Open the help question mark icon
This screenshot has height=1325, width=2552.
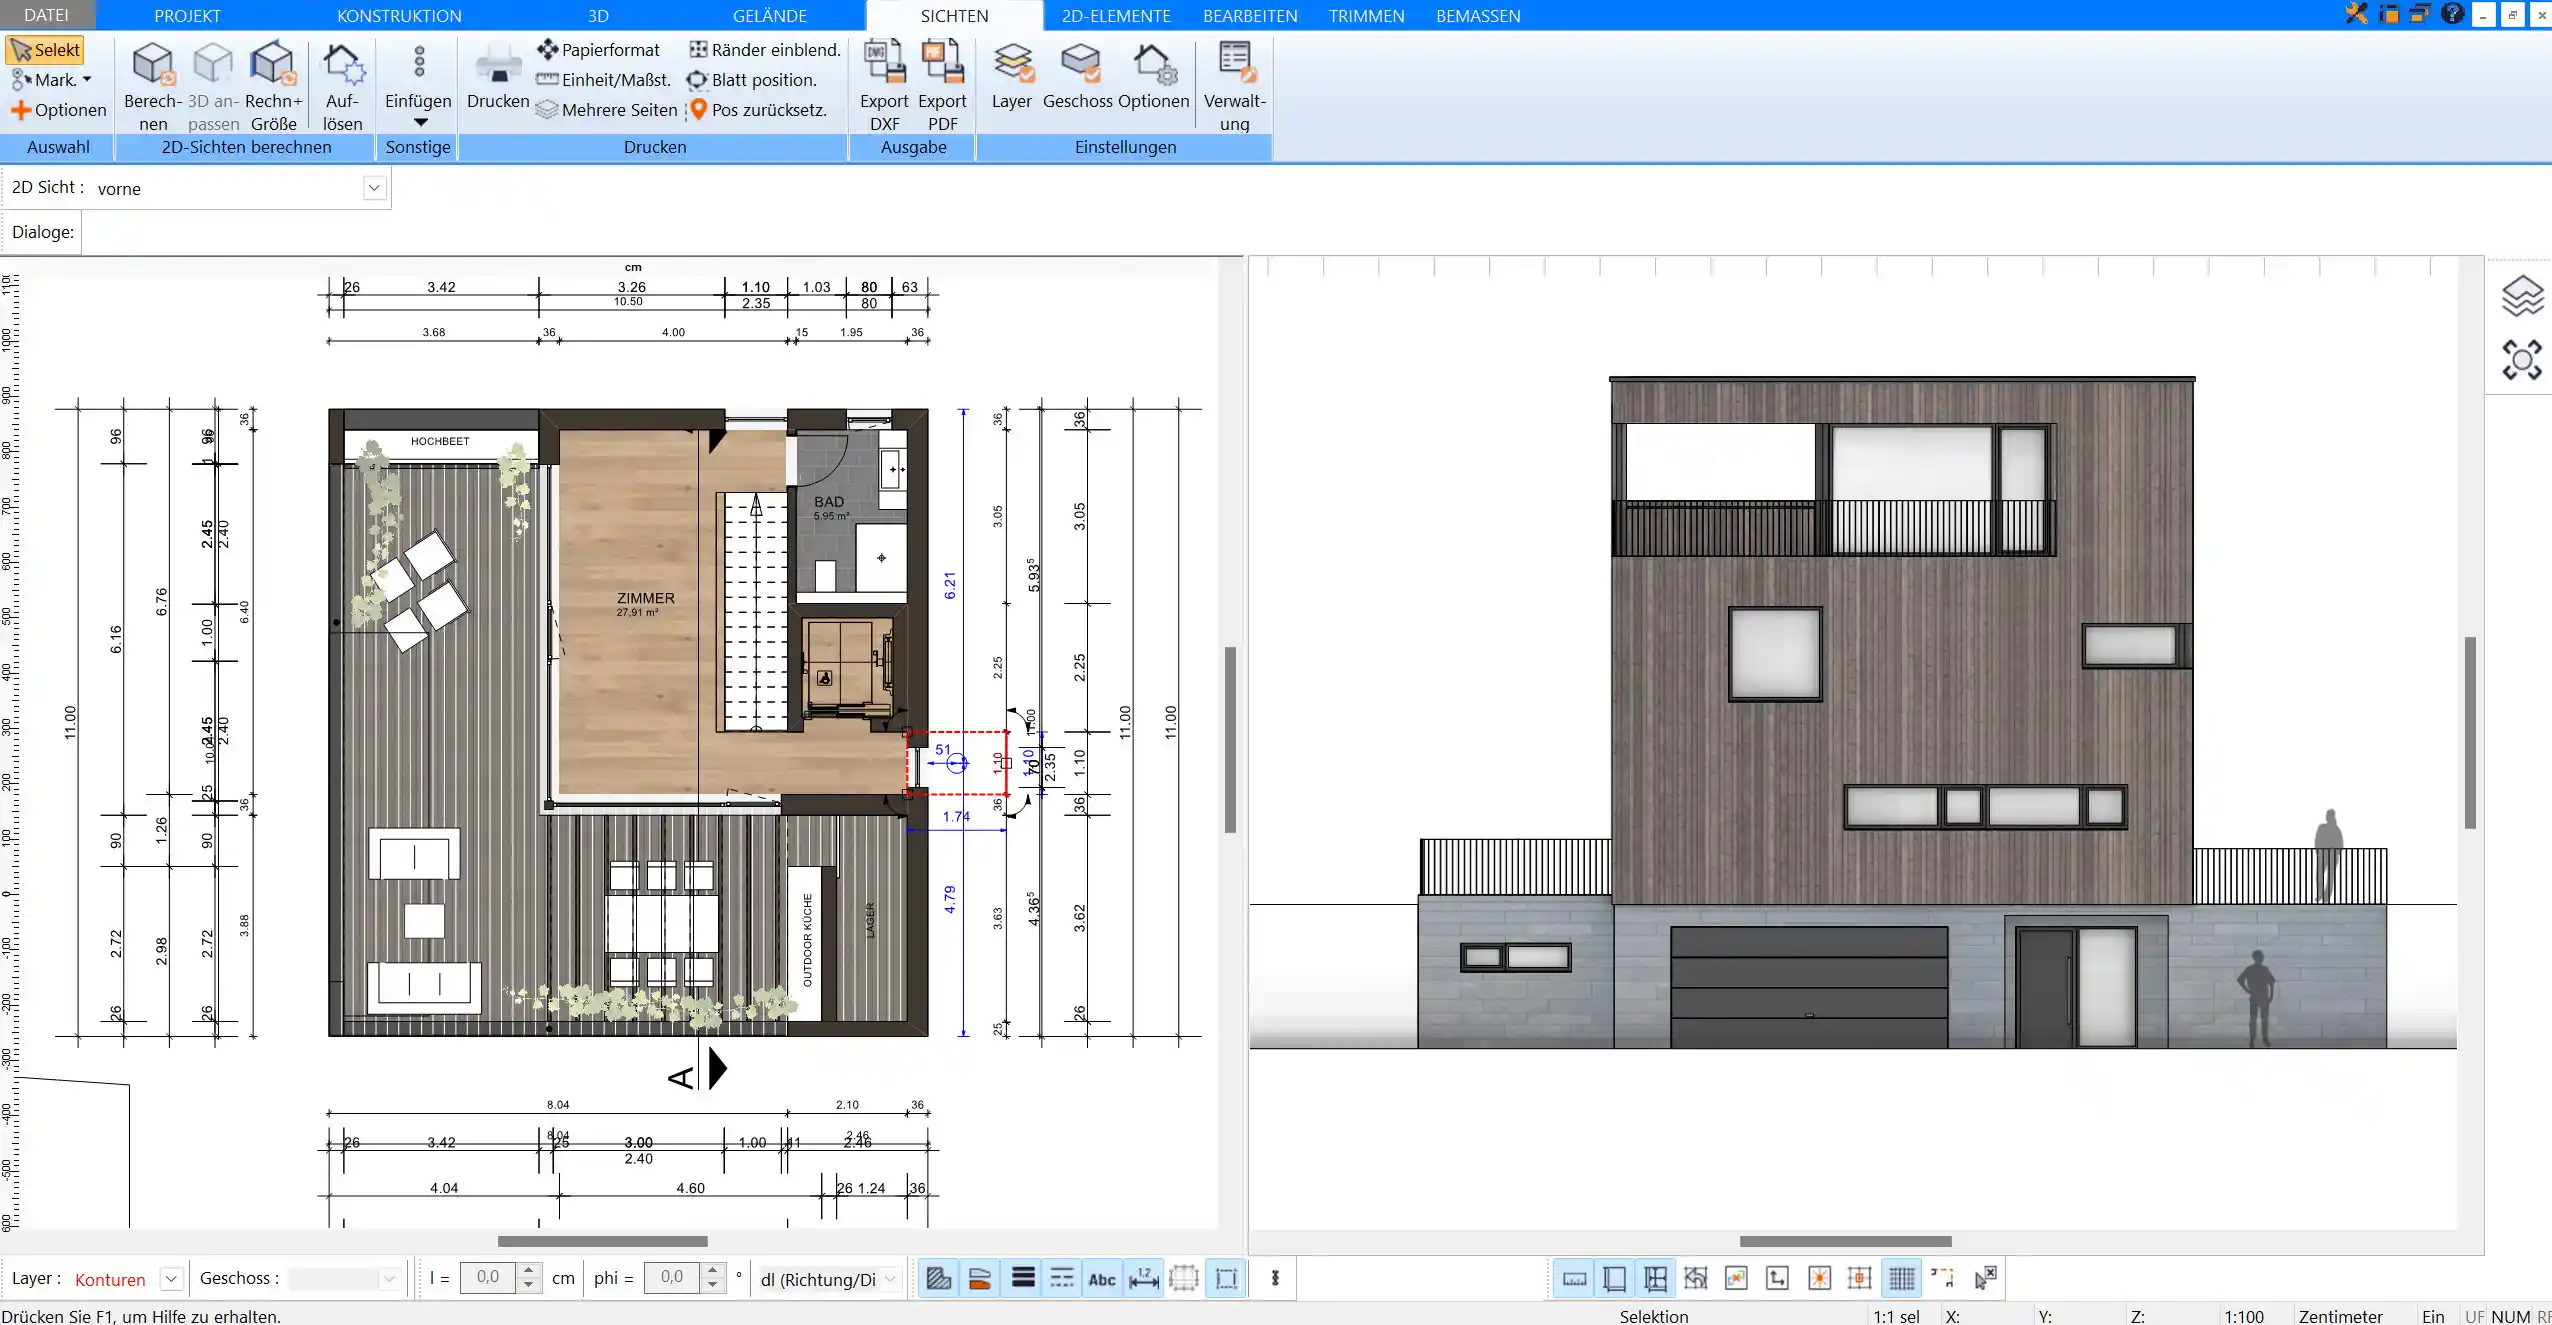click(2451, 14)
